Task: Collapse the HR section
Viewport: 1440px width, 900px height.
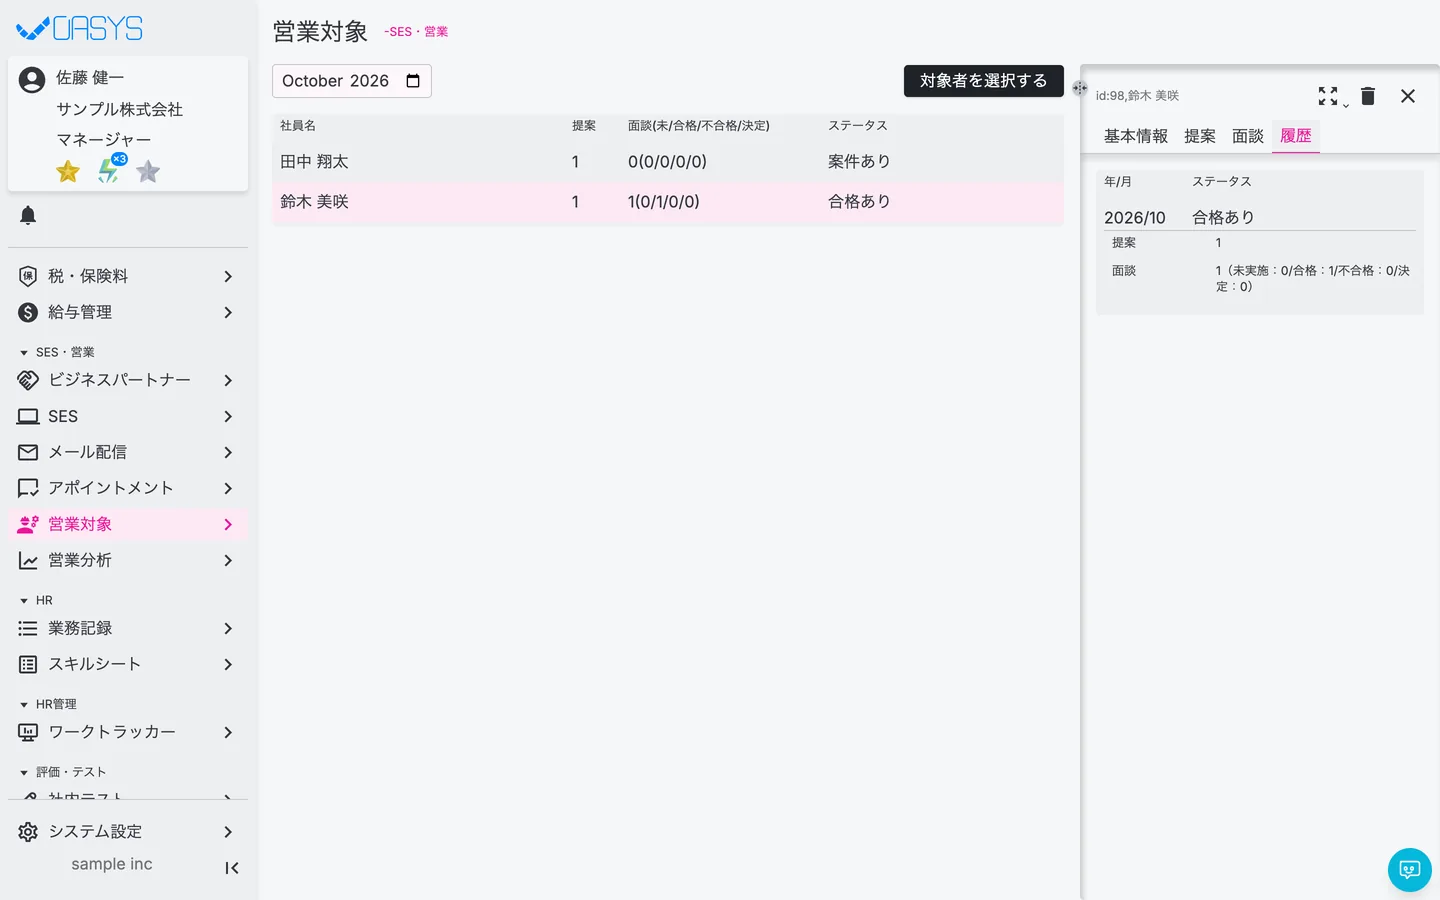Action: (x=24, y=601)
